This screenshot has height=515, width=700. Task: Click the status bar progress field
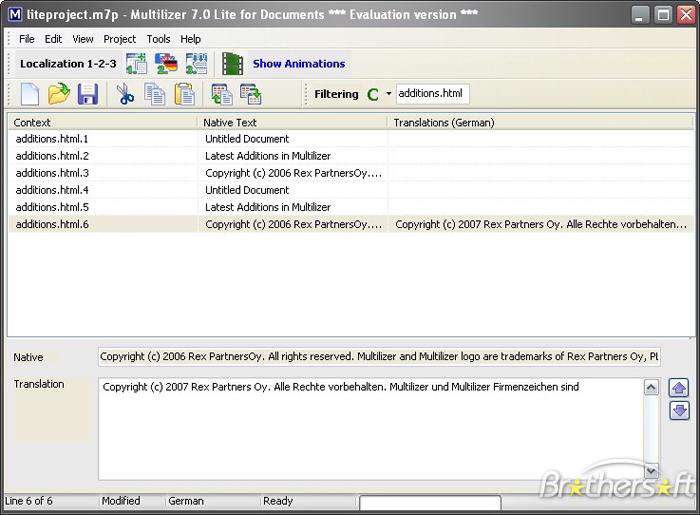point(430,503)
